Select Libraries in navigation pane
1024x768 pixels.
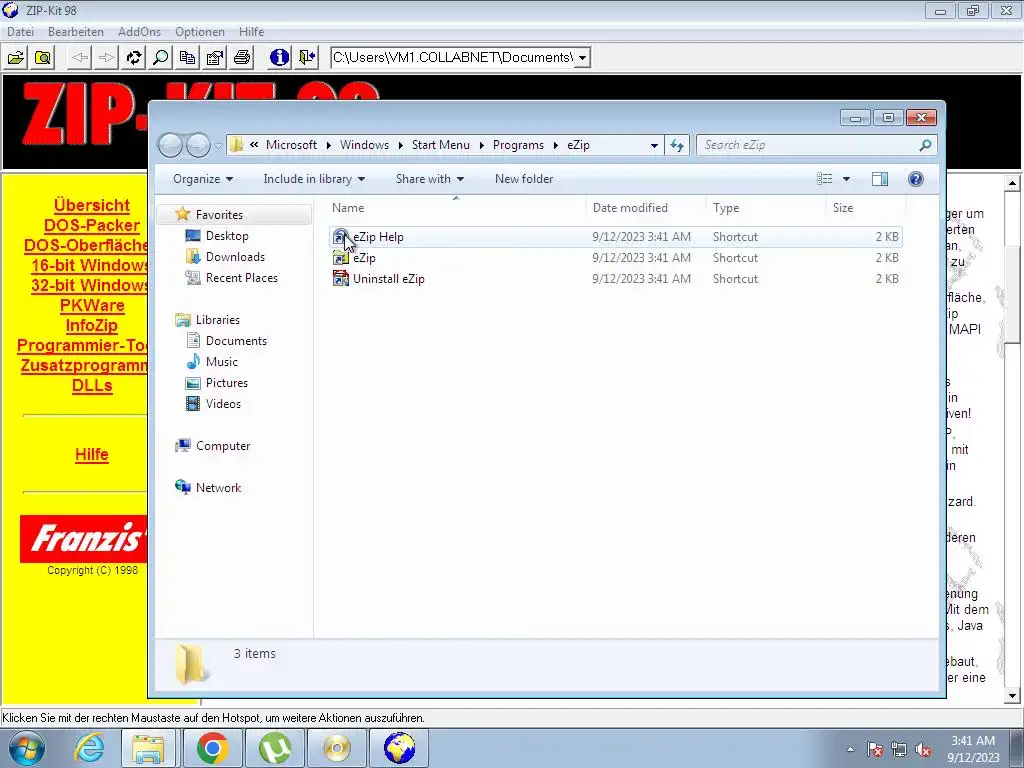coord(217,320)
